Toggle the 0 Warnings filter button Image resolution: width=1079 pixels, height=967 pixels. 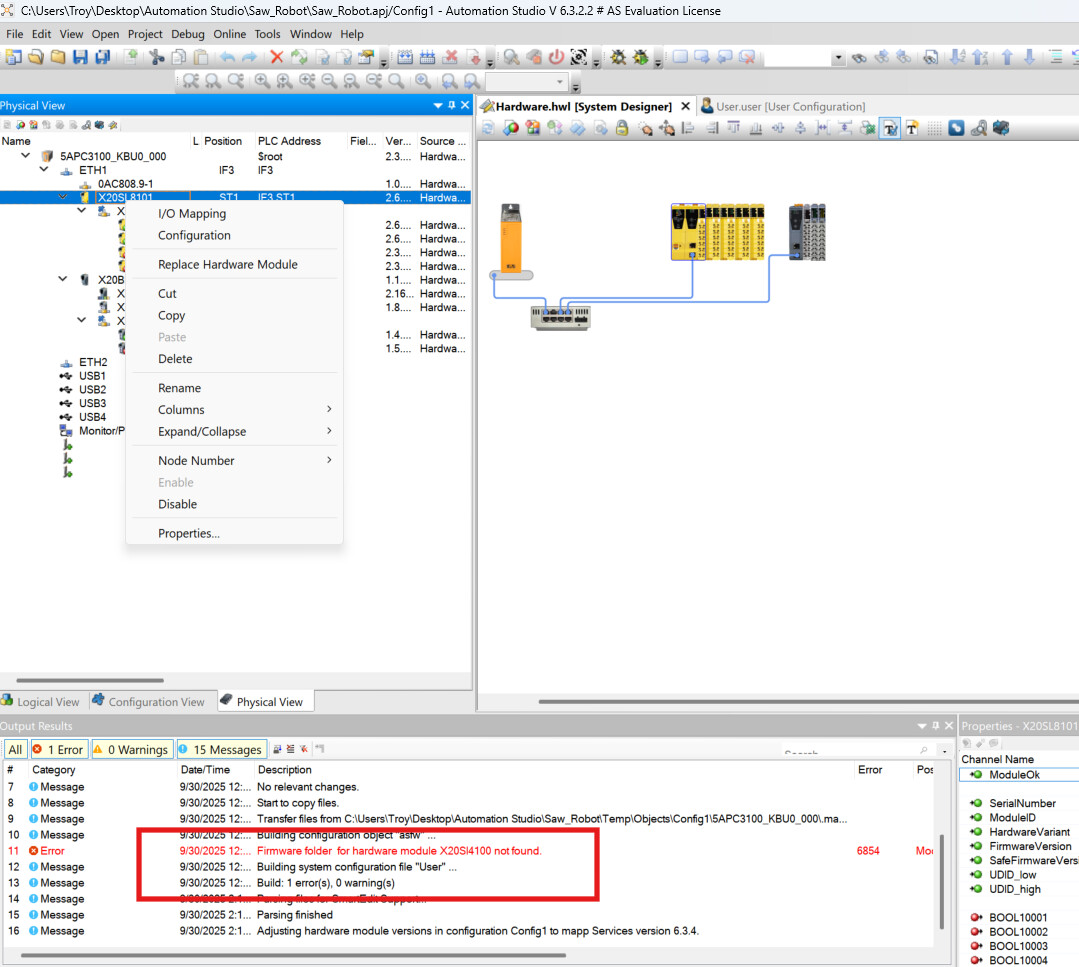(131, 750)
